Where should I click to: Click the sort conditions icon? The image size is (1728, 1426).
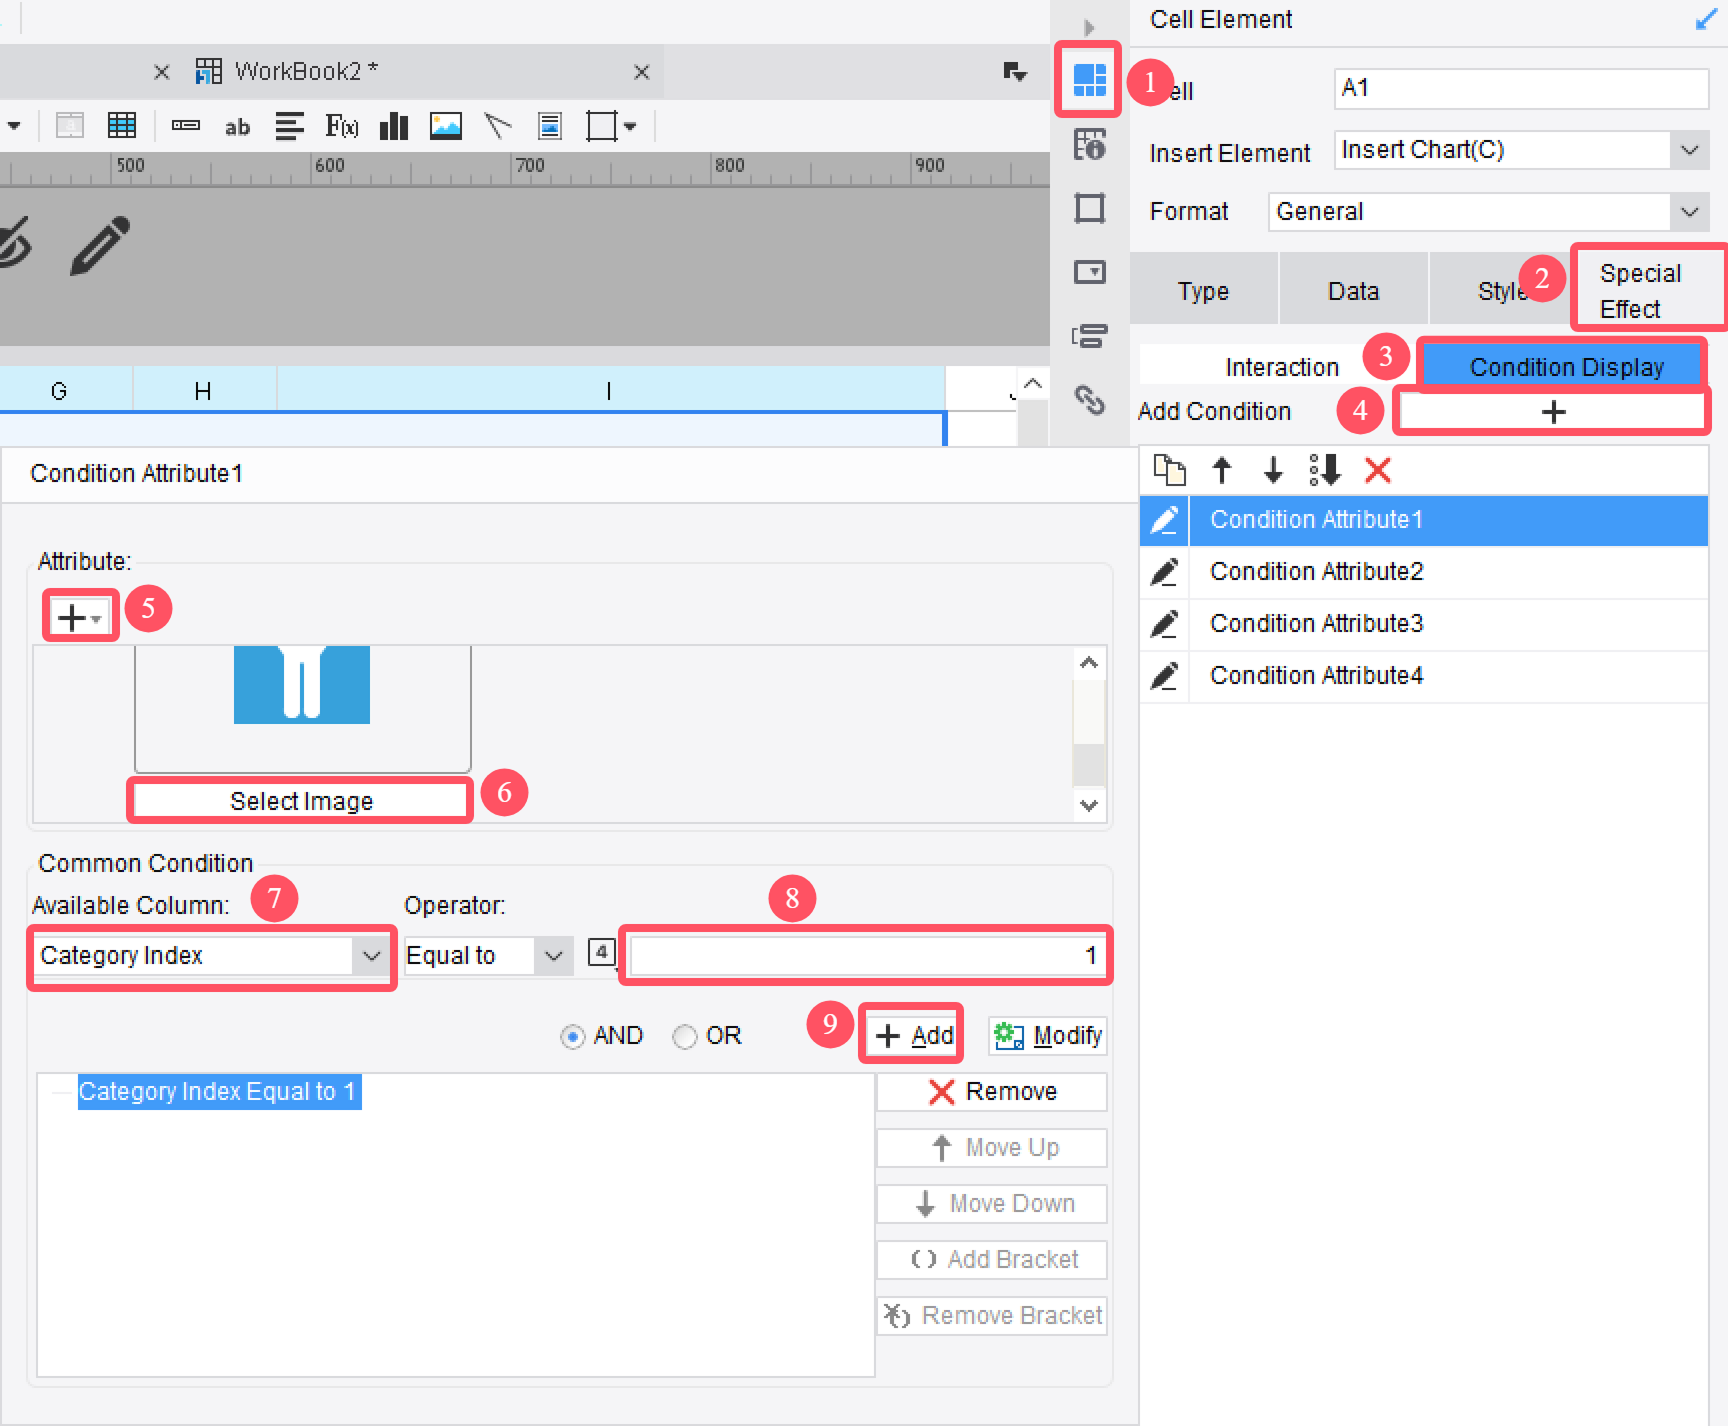tap(1325, 470)
